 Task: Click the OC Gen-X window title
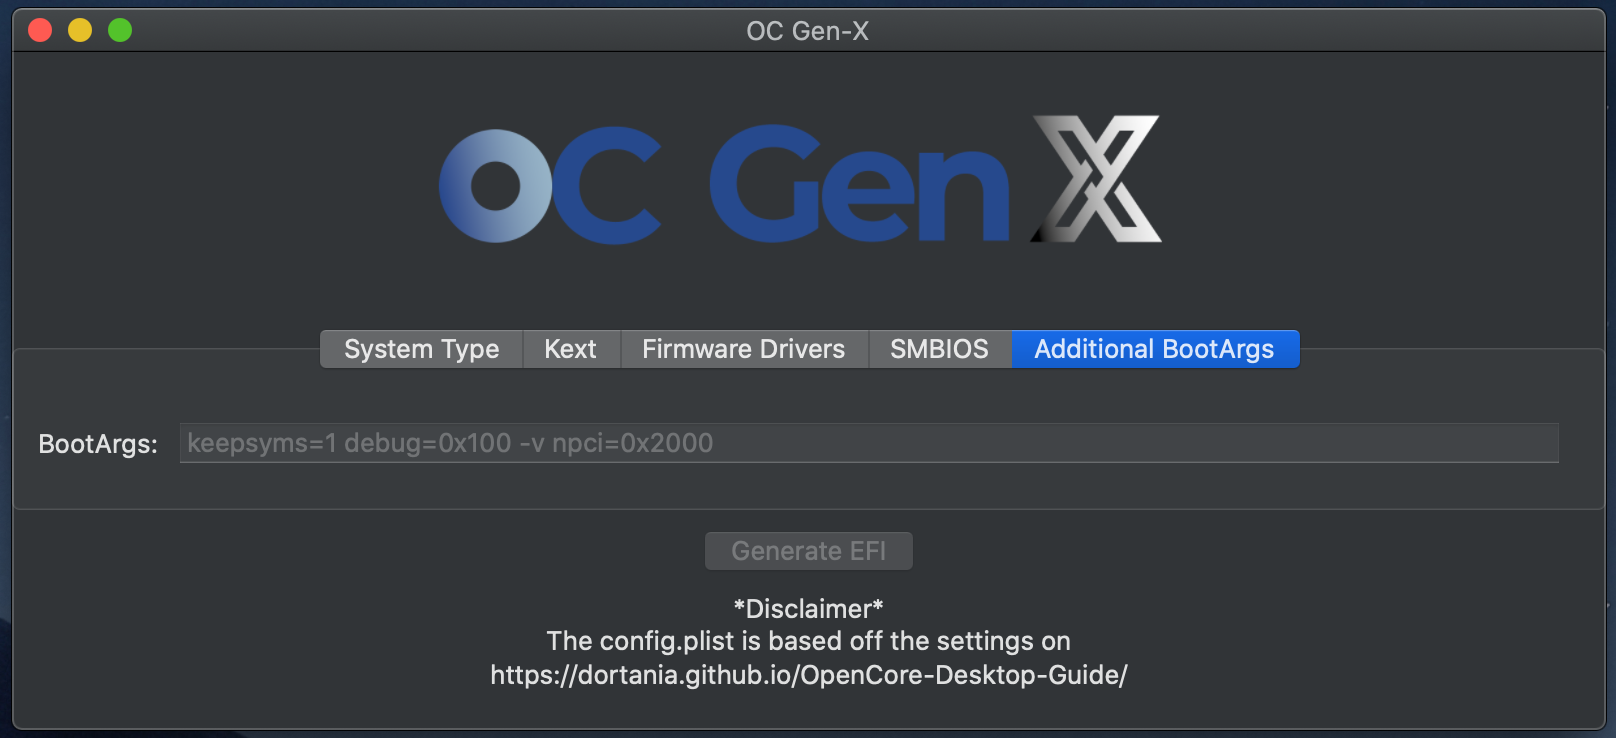807,31
